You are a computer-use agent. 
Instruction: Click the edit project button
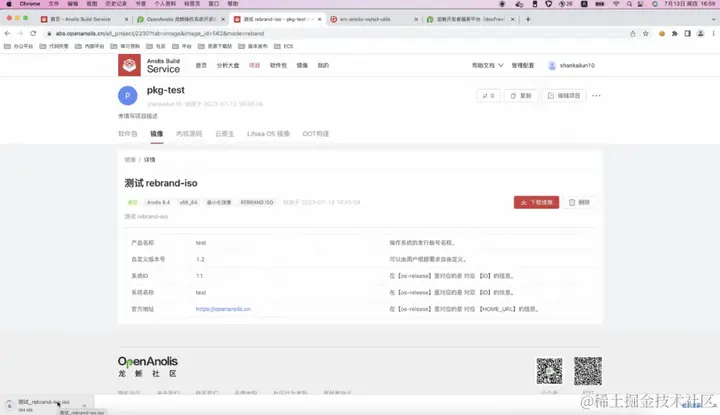pyautogui.click(x=564, y=95)
